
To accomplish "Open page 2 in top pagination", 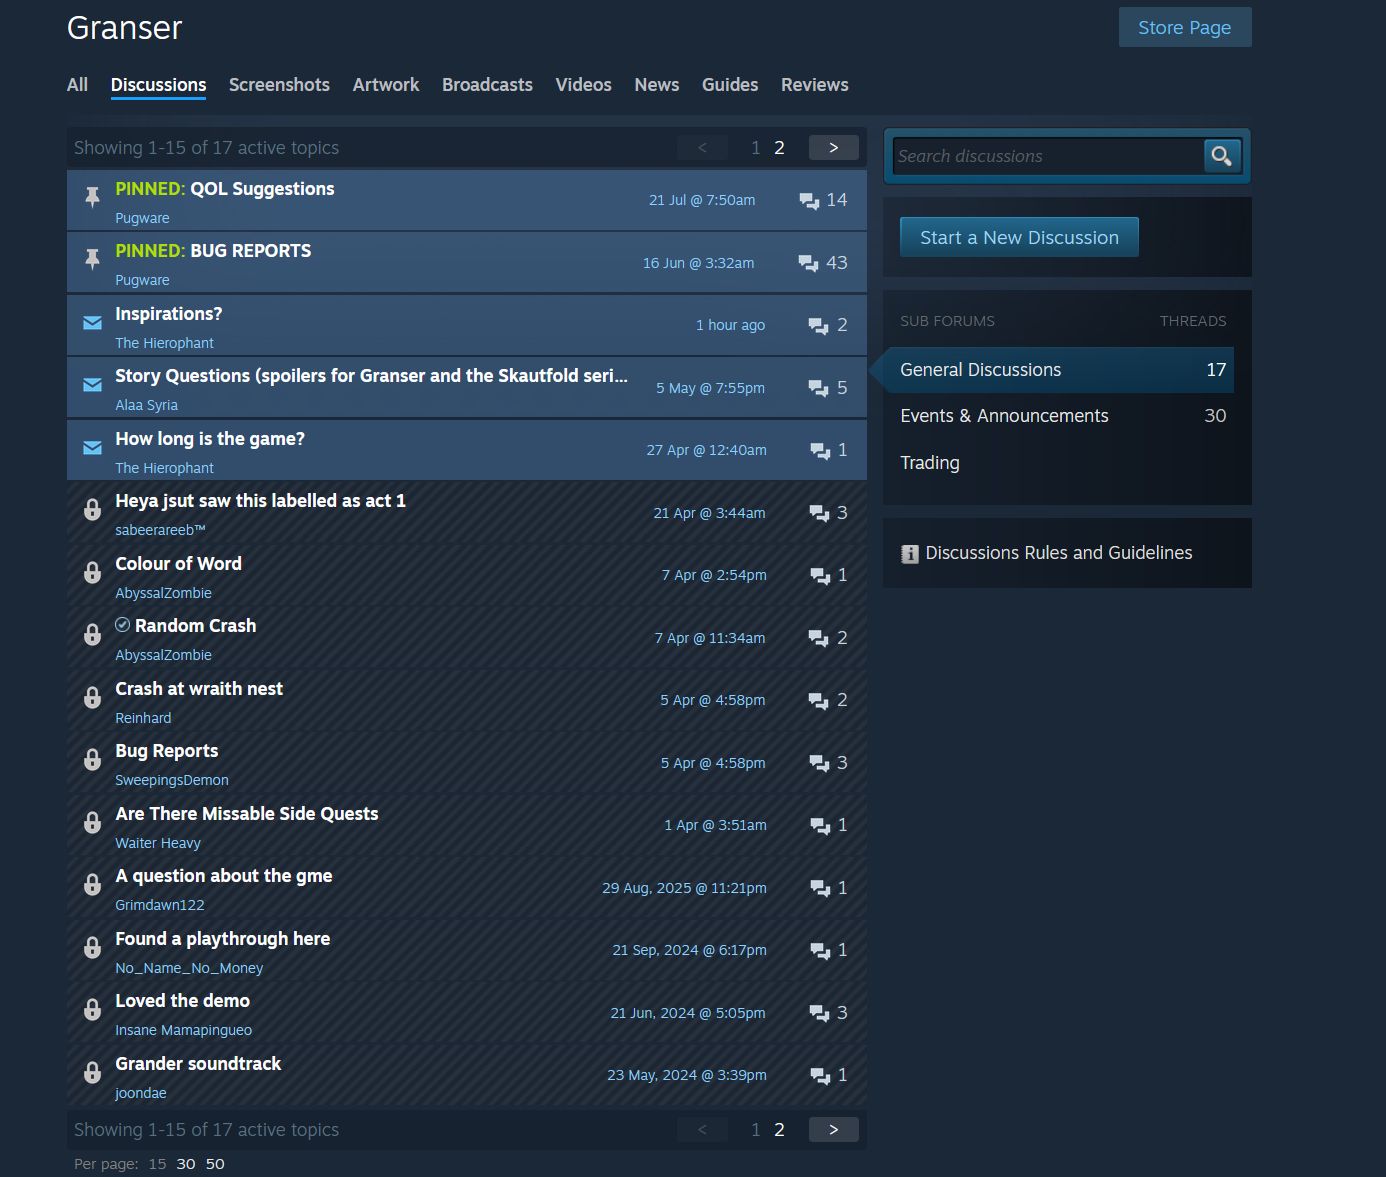I will point(779,148).
